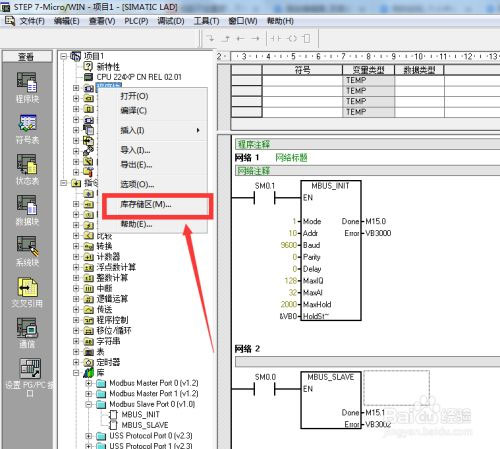Select the MBUS_SLAVE library instruction
The height and width of the screenshot is (449, 500).
click(x=145, y=425)
